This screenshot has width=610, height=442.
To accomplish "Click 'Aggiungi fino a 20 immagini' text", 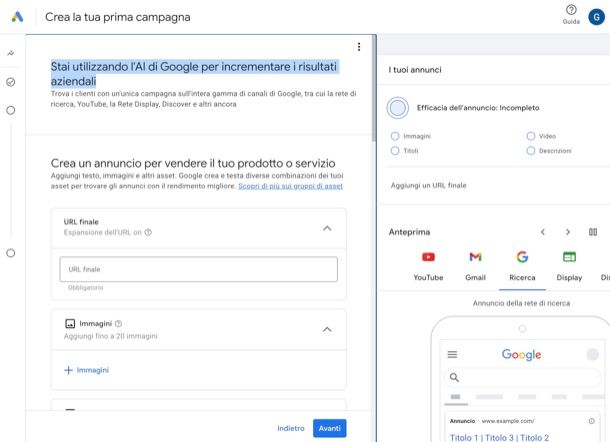I will click(110, 336).
